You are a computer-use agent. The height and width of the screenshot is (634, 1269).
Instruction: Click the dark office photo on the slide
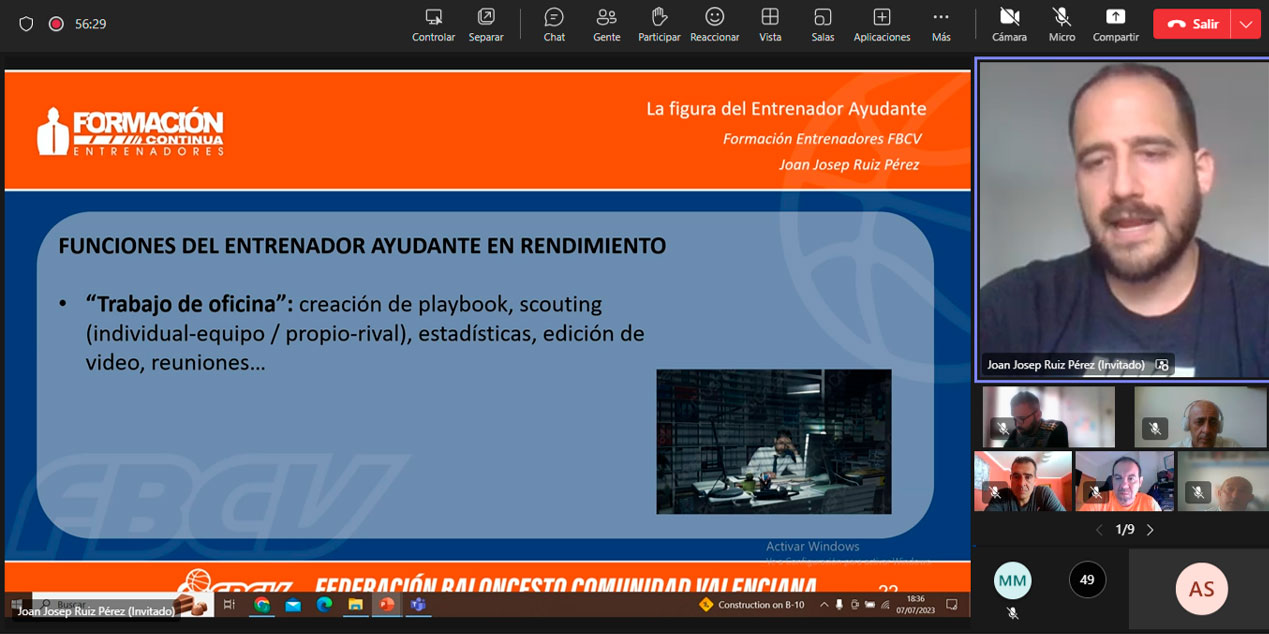pyautogui.click(x=774, y=441)
